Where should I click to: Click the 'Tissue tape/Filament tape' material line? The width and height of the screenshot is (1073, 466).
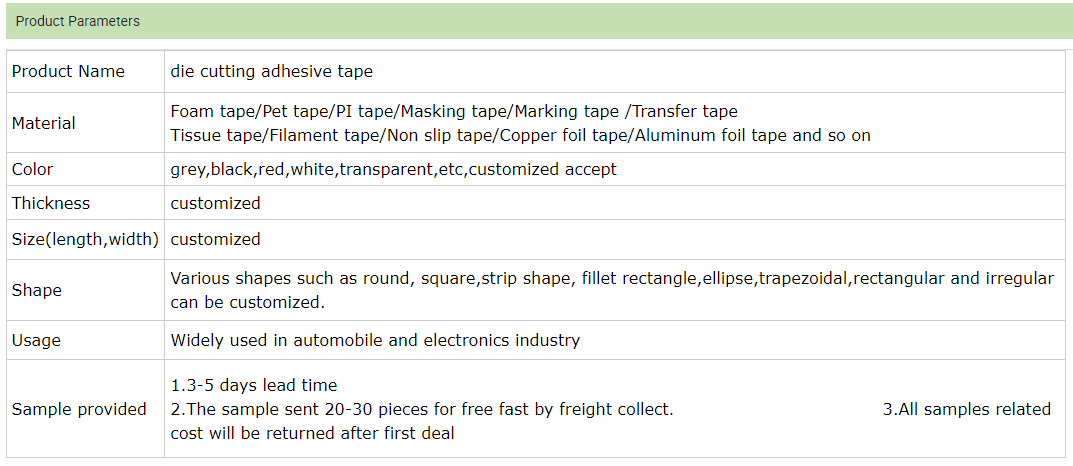pyautogui.click(x=520, y=135)
